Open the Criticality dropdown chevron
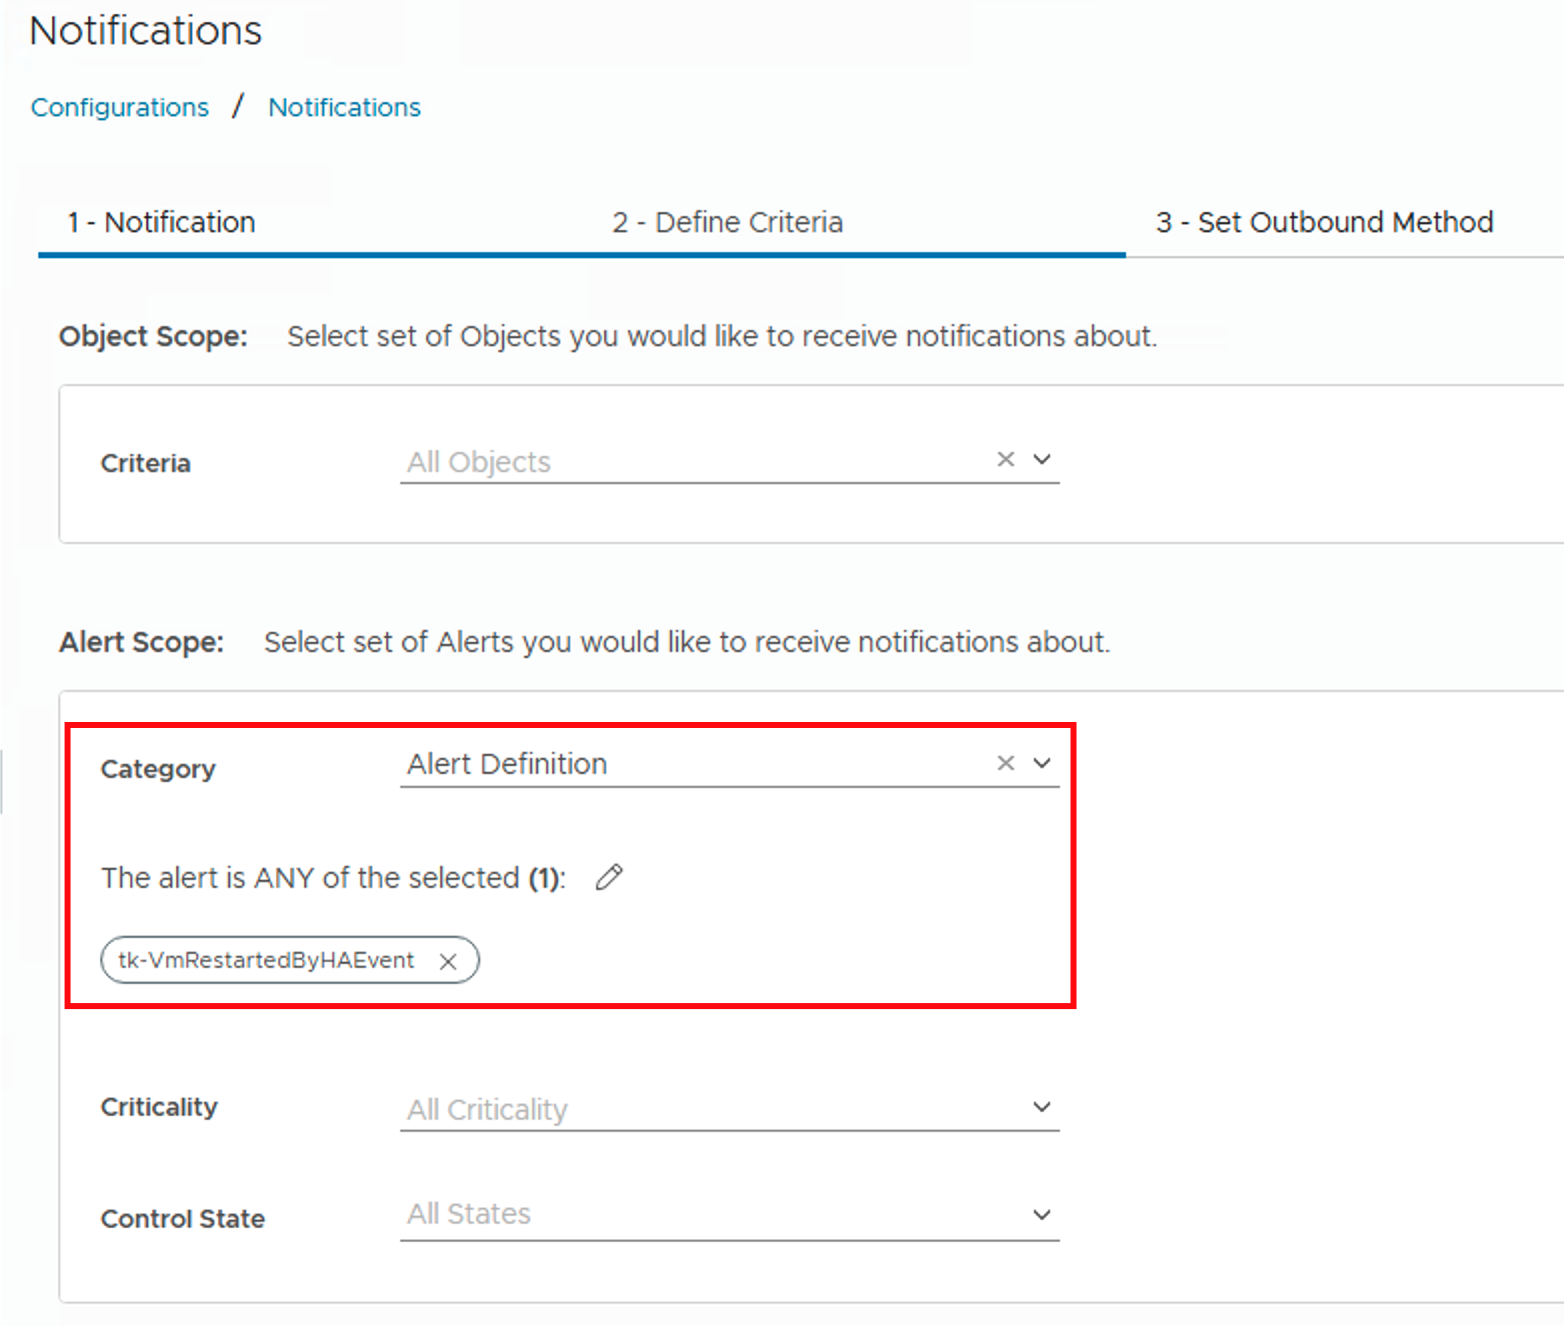The image size is (1564, 1326). pyautogui.click(x=1042, y=1107)
